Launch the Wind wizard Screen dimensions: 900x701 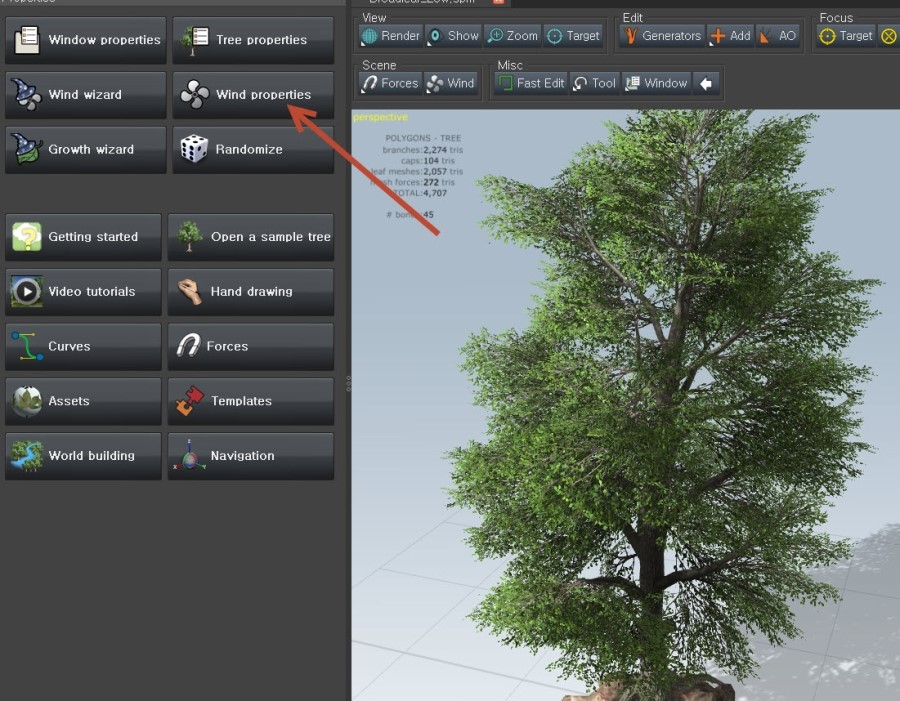click(86, 95)
